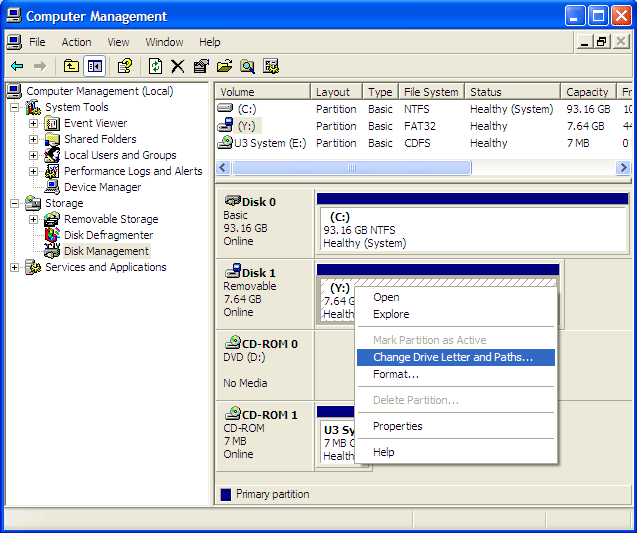This screenshot has height=533, width=637.
Task: Expand Performance Logs and Alerts node
Action: pos(33,171)
